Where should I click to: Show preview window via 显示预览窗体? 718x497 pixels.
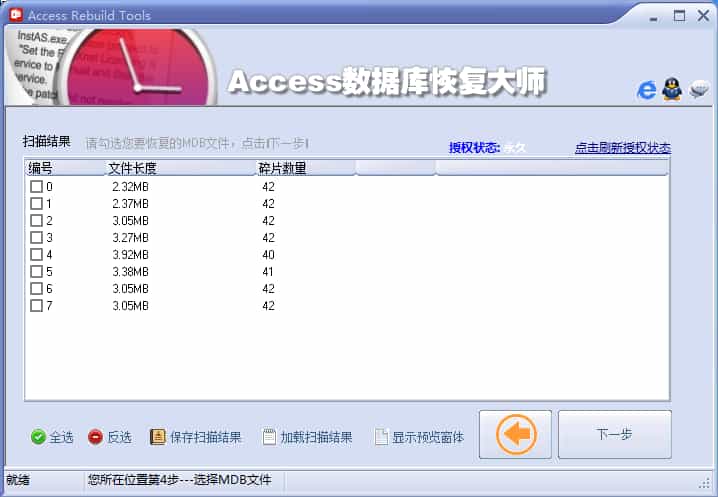point(428,437)
